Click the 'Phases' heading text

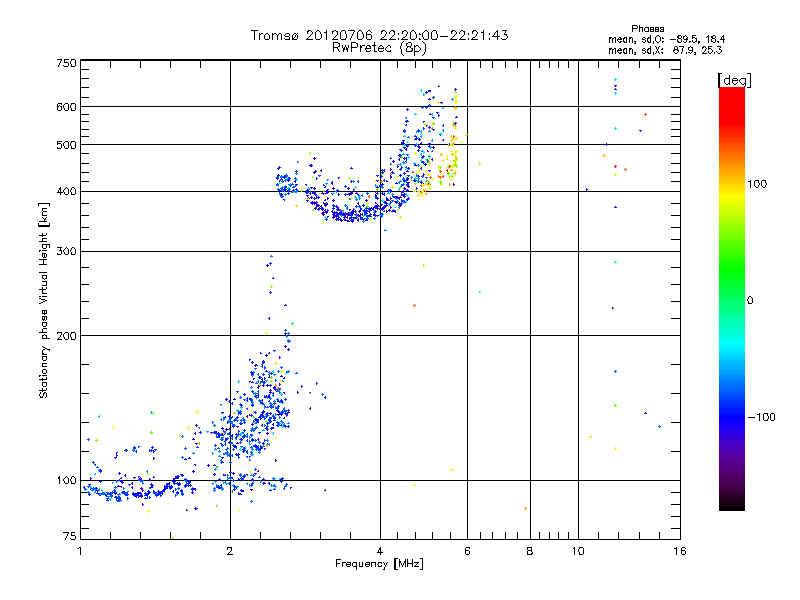pos(647,29)
